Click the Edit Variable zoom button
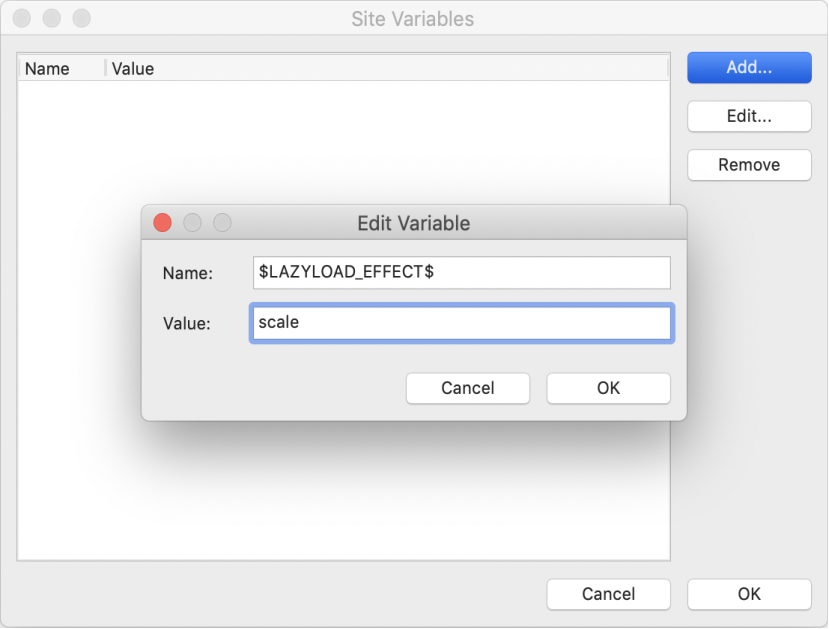This screenshot has height=629, width=829. point(222,223)
